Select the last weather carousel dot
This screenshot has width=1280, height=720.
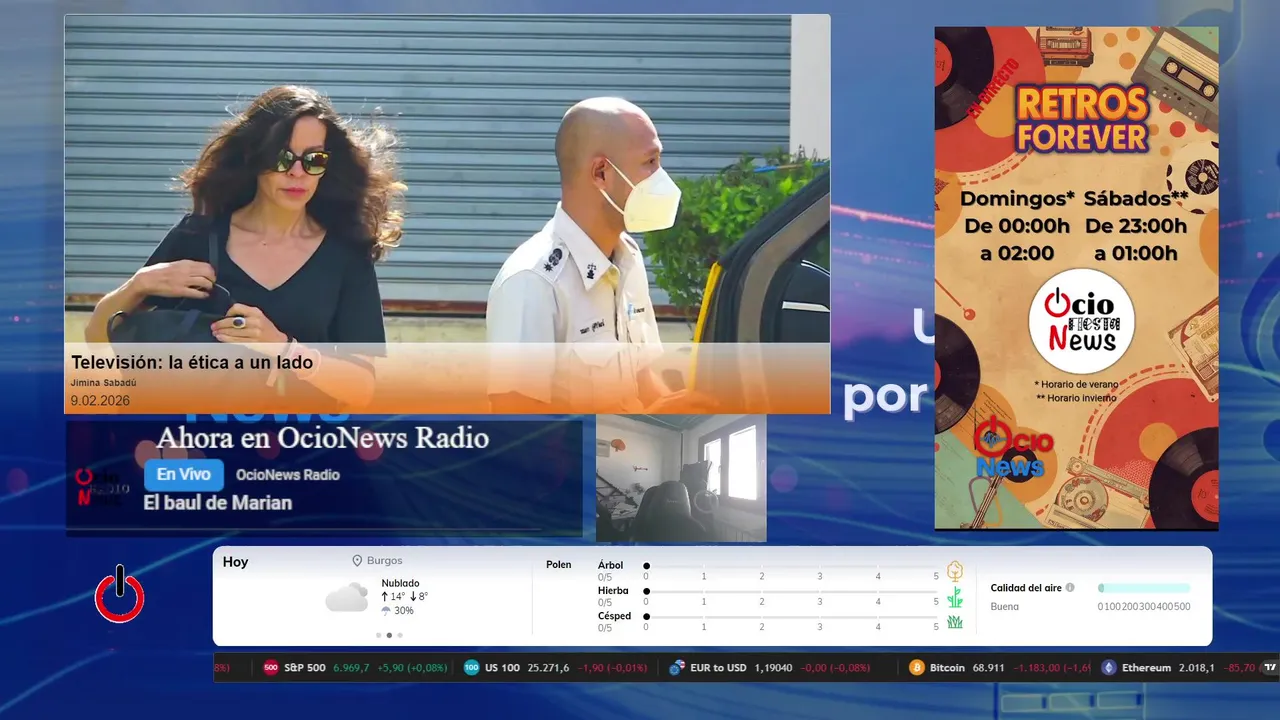(x=400, y=635)
